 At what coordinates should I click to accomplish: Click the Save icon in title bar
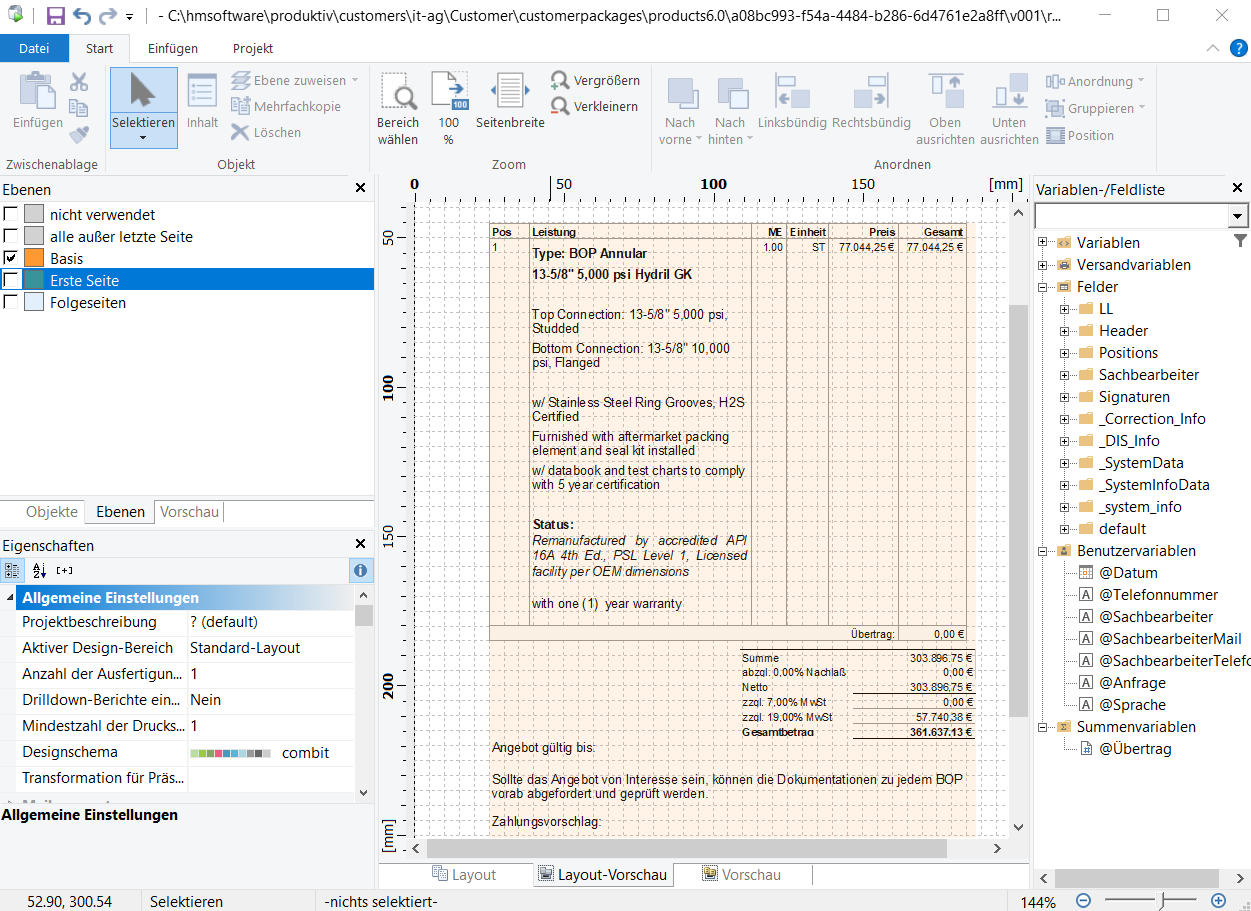point(56,16)
